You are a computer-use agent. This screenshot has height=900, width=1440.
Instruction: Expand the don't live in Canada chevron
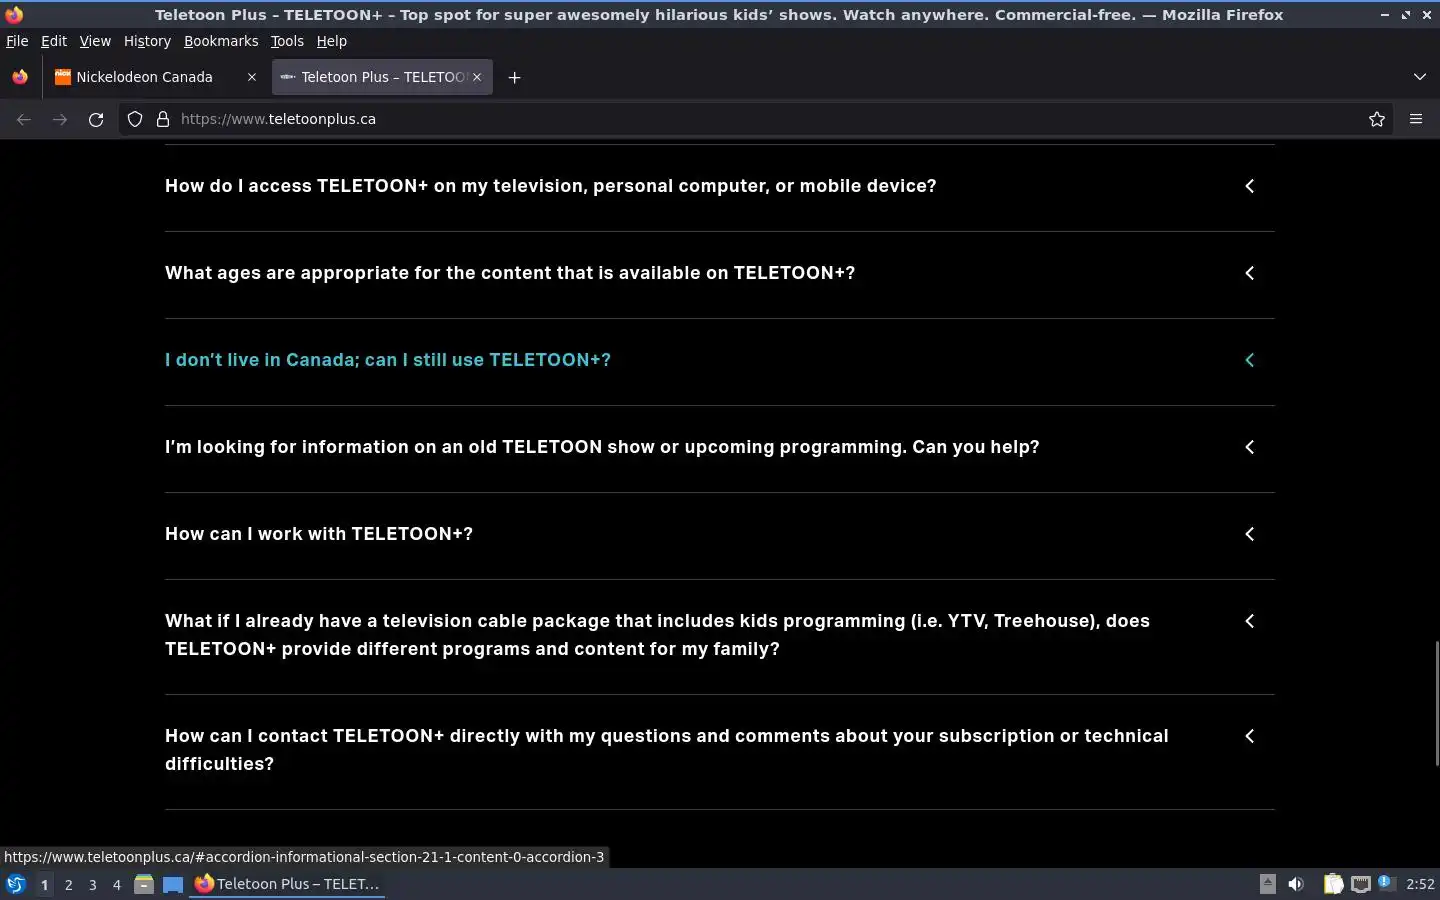click(x=1250, y=360)
